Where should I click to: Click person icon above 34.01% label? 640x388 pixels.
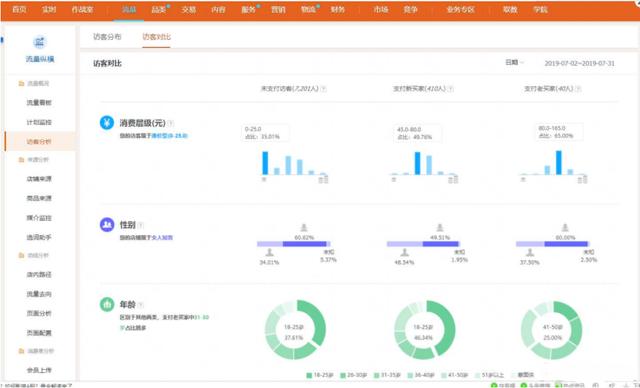click(x=269, y=253)
